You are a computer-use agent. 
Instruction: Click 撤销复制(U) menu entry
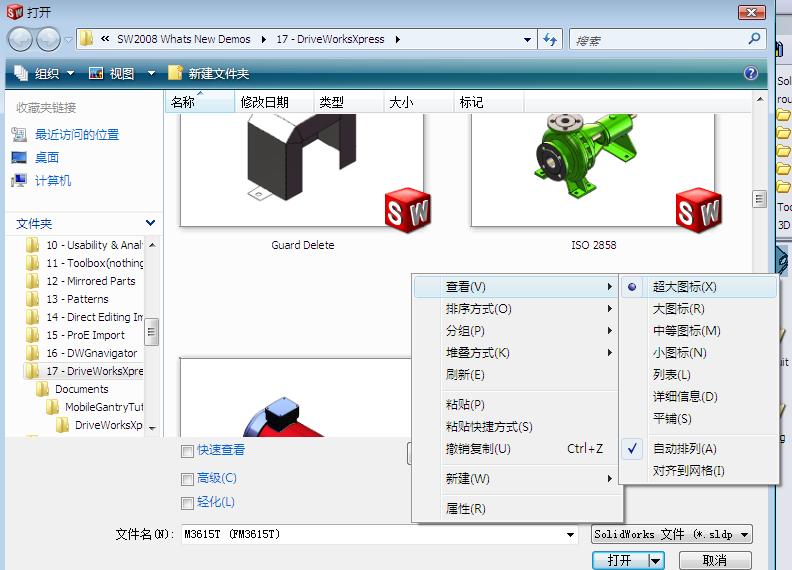click(516, 449)
